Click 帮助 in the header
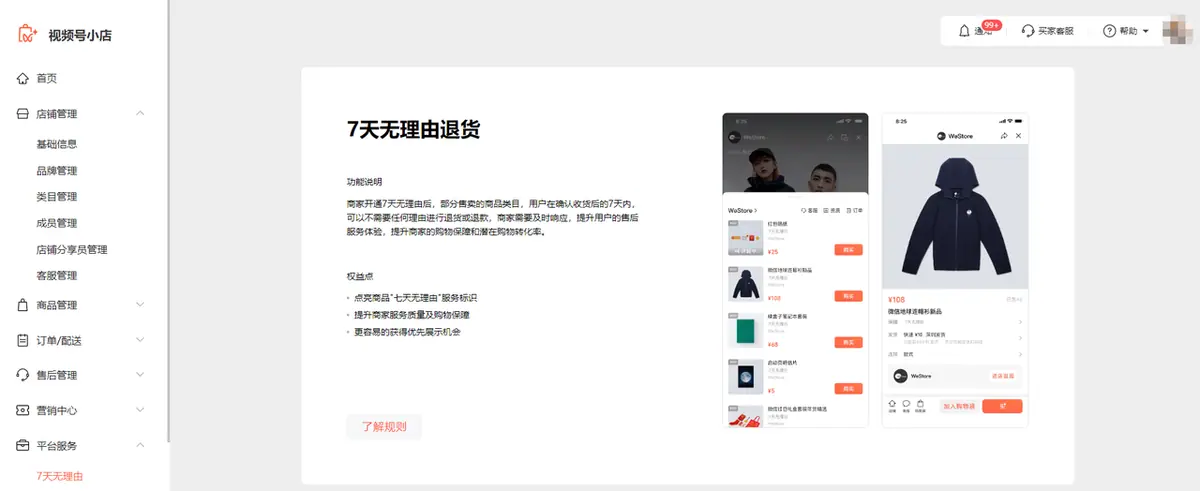 point(1128,31)
